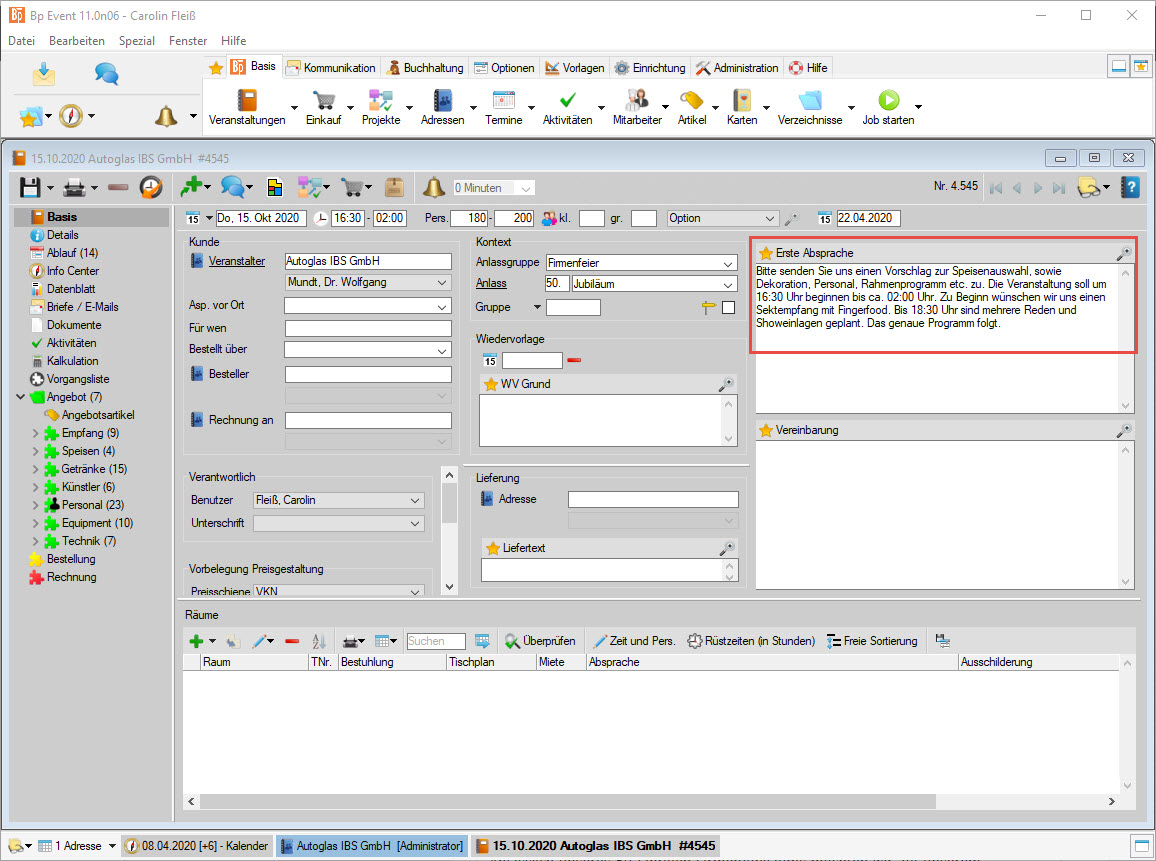Click the underlined Veranstalter link
1156x861 pixels.
pos(236,261)
